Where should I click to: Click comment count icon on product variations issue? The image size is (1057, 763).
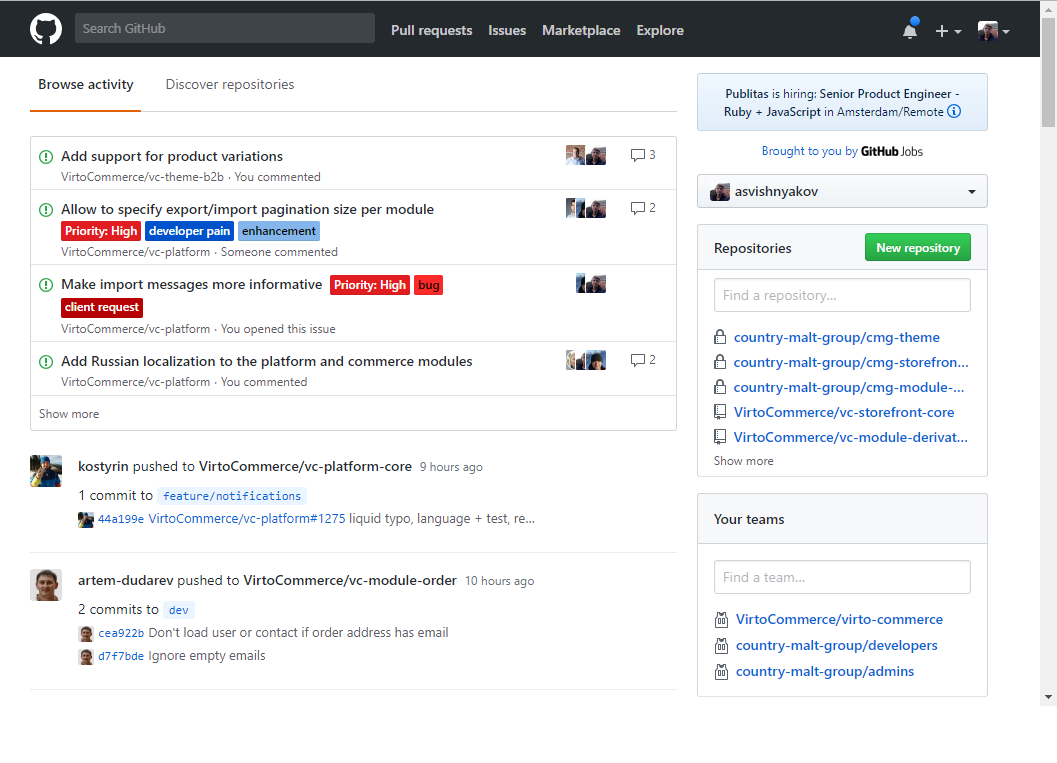[642, 155]
